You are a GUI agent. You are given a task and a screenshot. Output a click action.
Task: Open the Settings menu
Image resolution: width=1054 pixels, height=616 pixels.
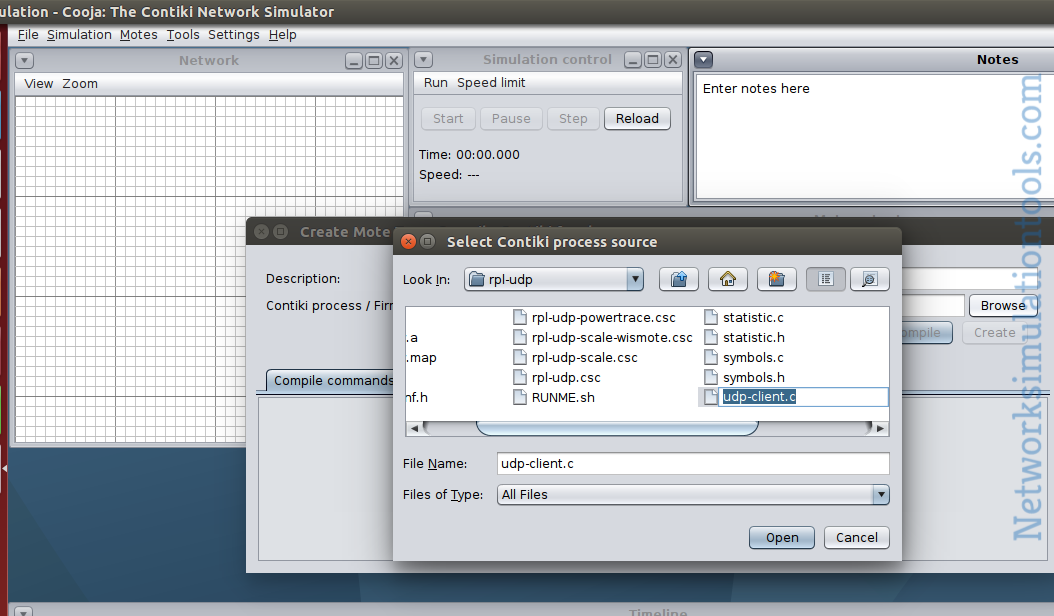(233, 34)
